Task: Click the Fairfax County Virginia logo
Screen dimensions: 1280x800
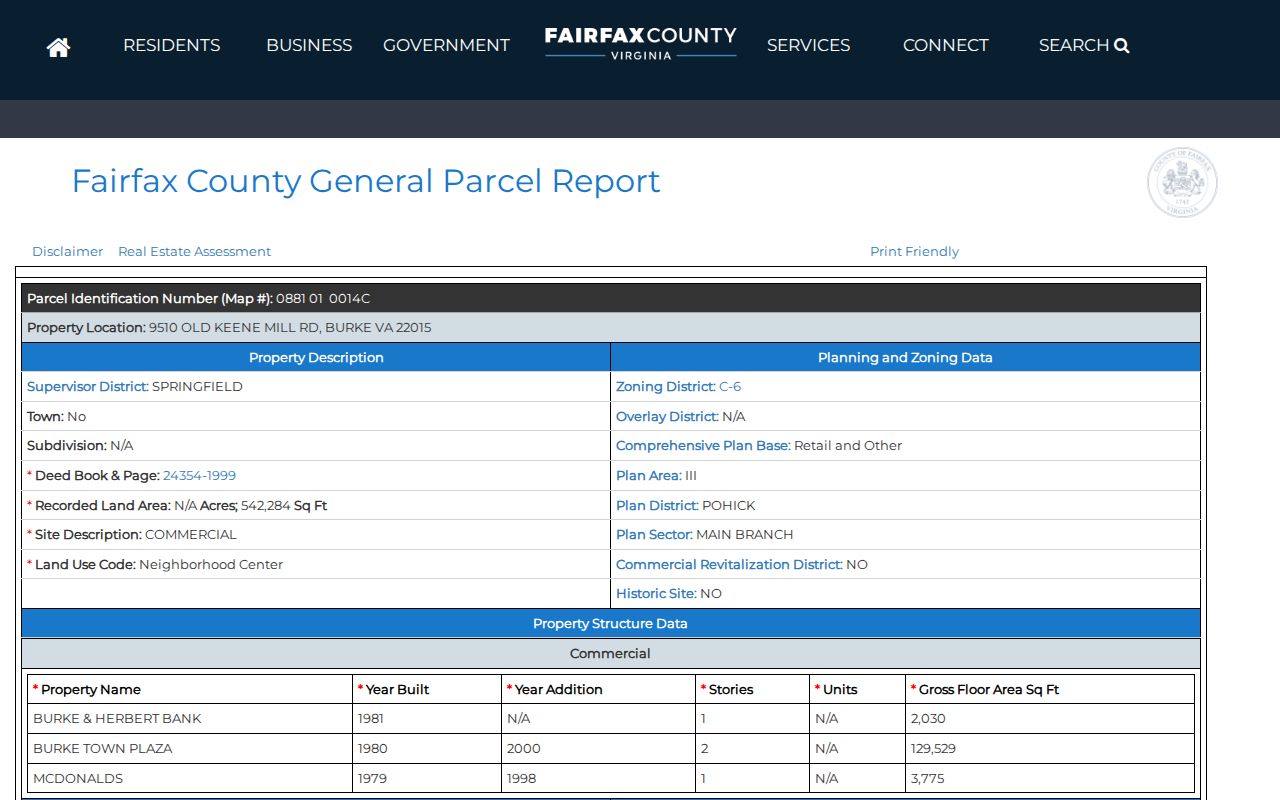Action: pos(640,43)
